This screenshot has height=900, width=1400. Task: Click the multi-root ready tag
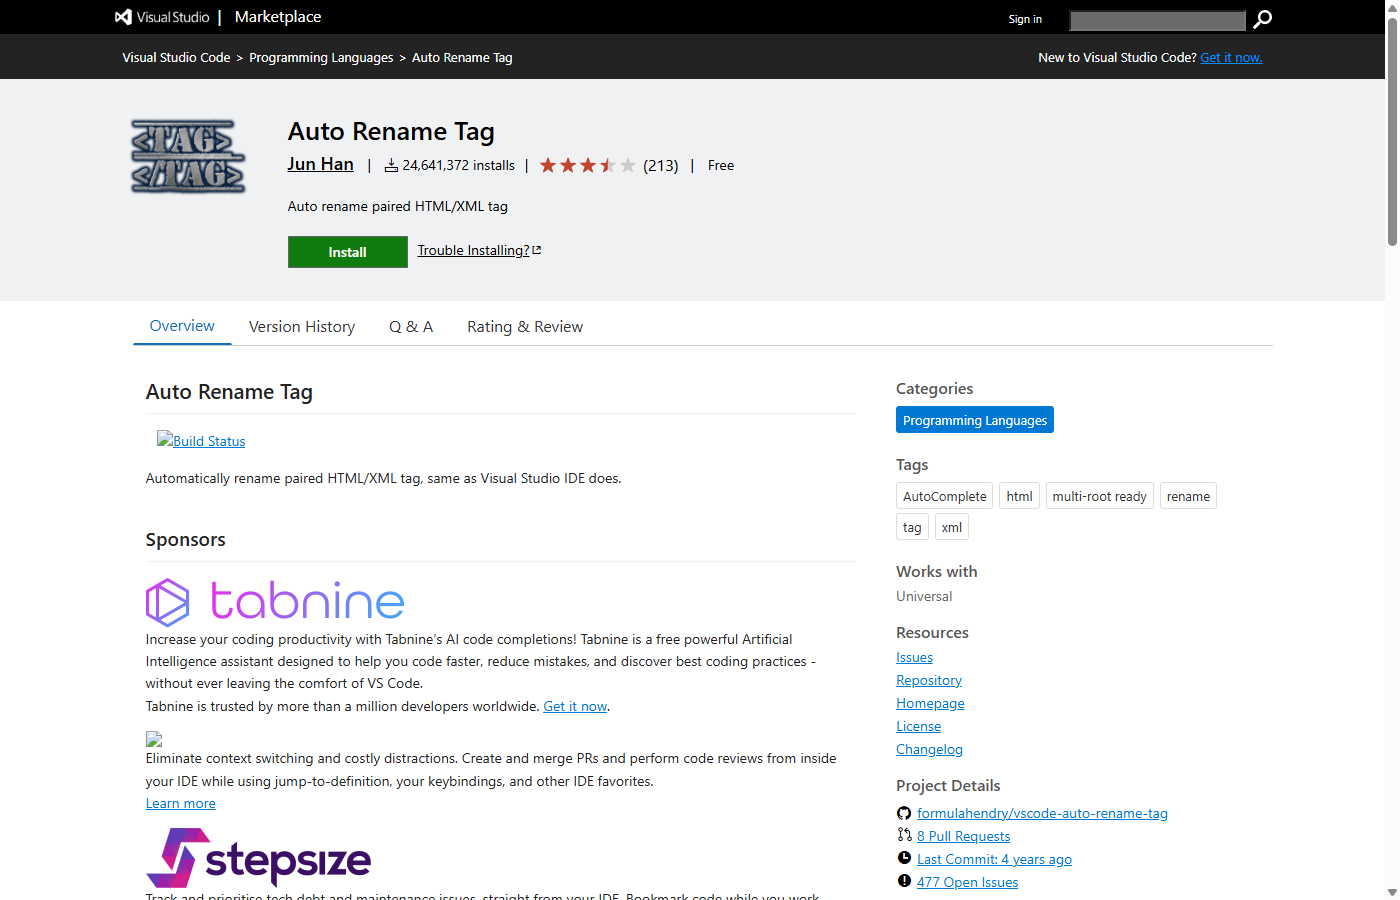pos(1100,496)
